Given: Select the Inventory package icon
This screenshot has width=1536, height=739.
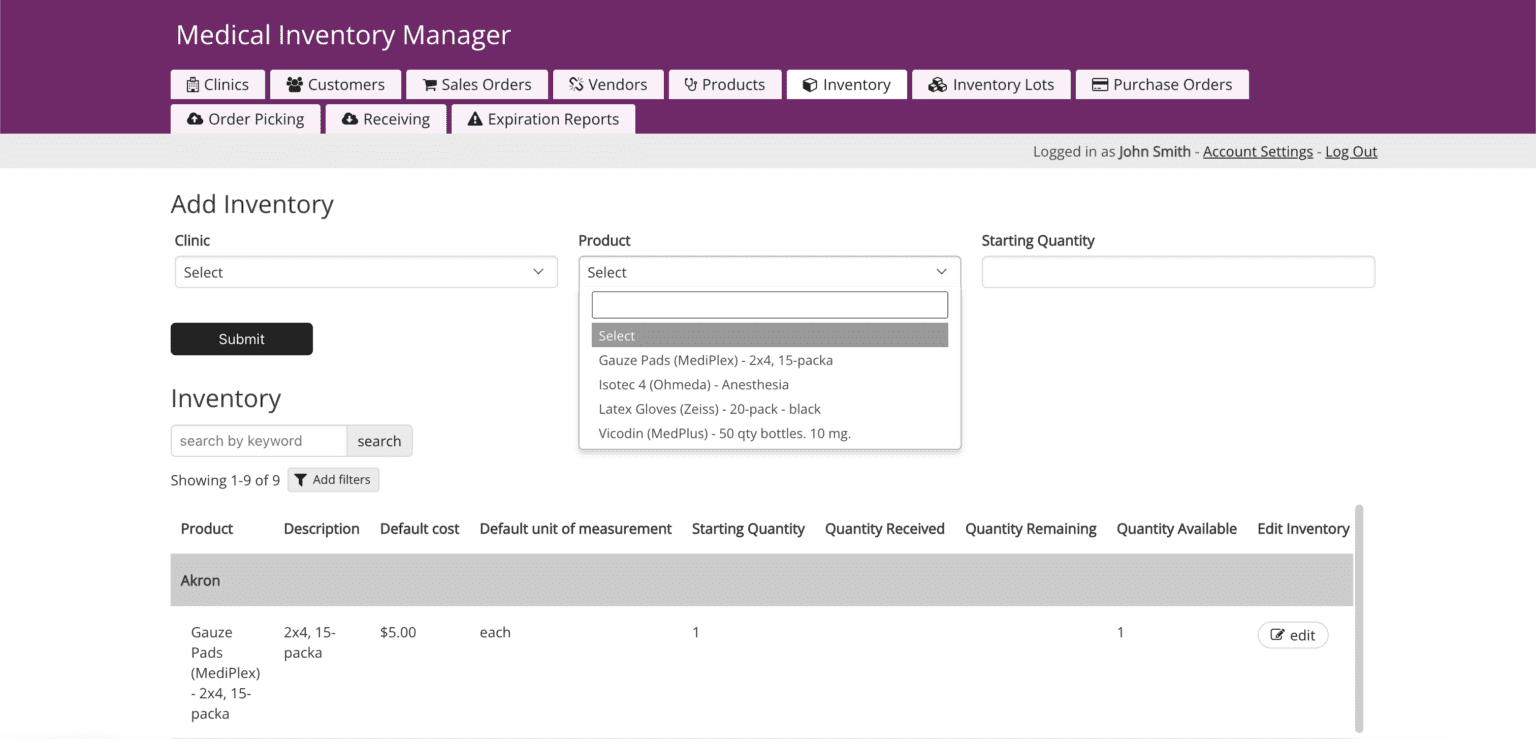Looking at the screenshot, I should 810,84.
